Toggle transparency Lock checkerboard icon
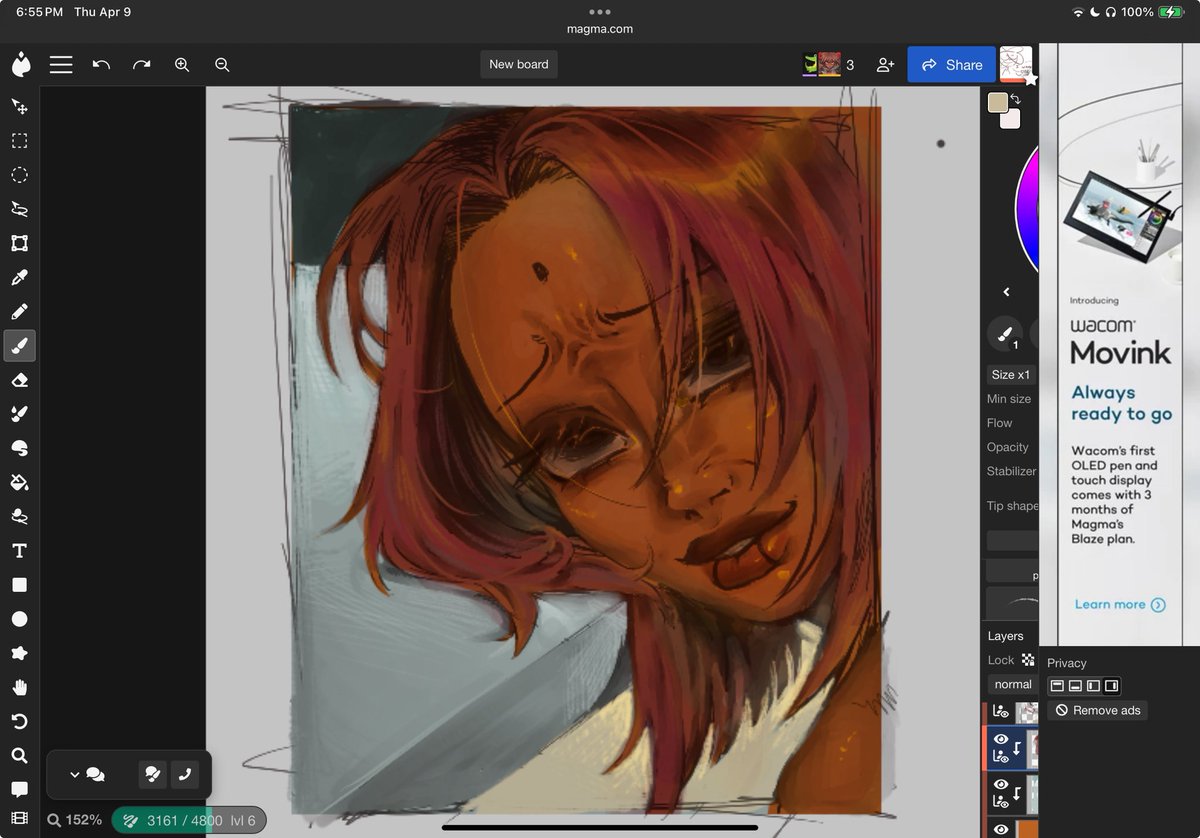The height and width of the screenshot is (838, 1200). coord(1027,660)
